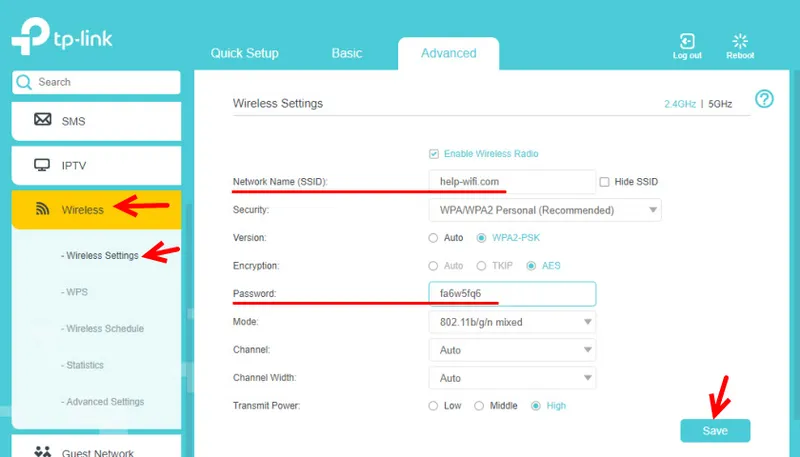Click the Reboot icon
The width and height of the screenshot is (800, 457).
pos(740,41)
